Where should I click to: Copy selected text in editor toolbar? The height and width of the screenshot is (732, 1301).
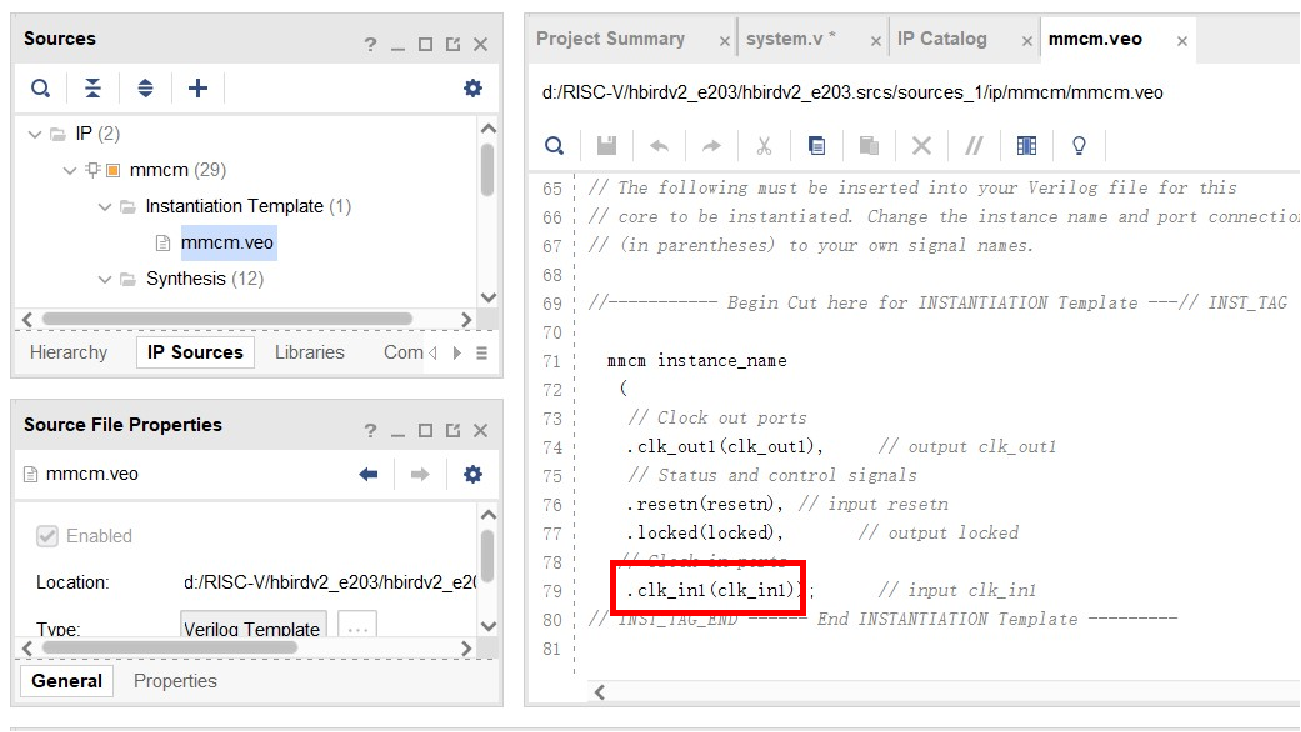click(817, 146)
